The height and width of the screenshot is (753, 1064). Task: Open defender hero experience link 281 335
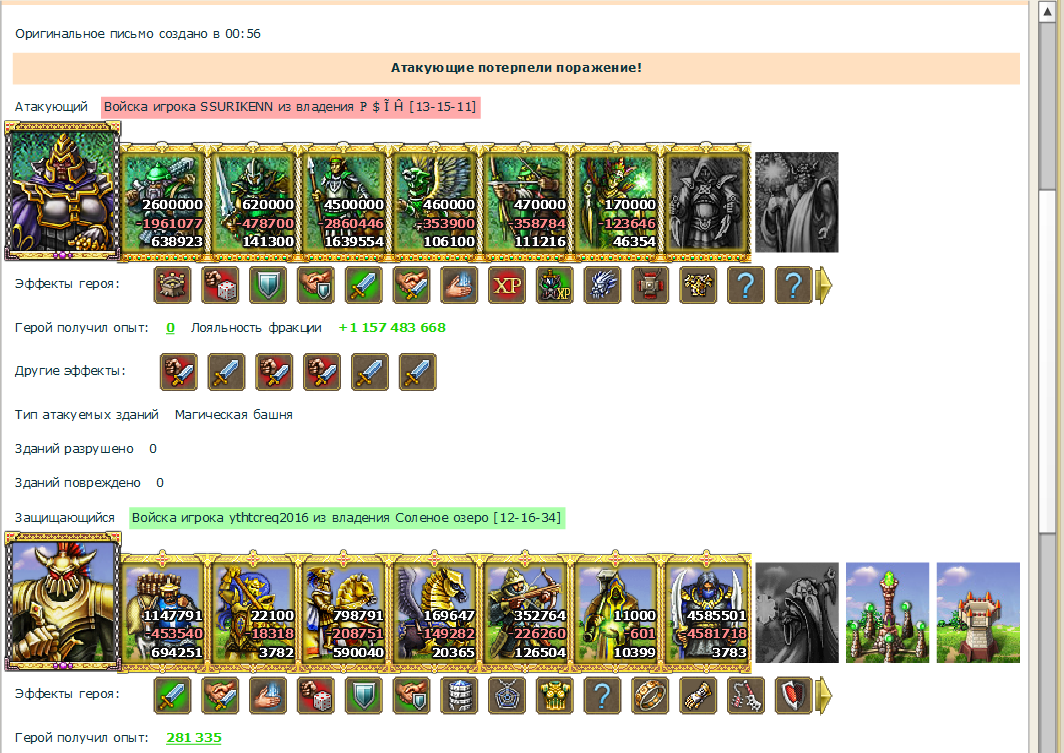(194, 737)
